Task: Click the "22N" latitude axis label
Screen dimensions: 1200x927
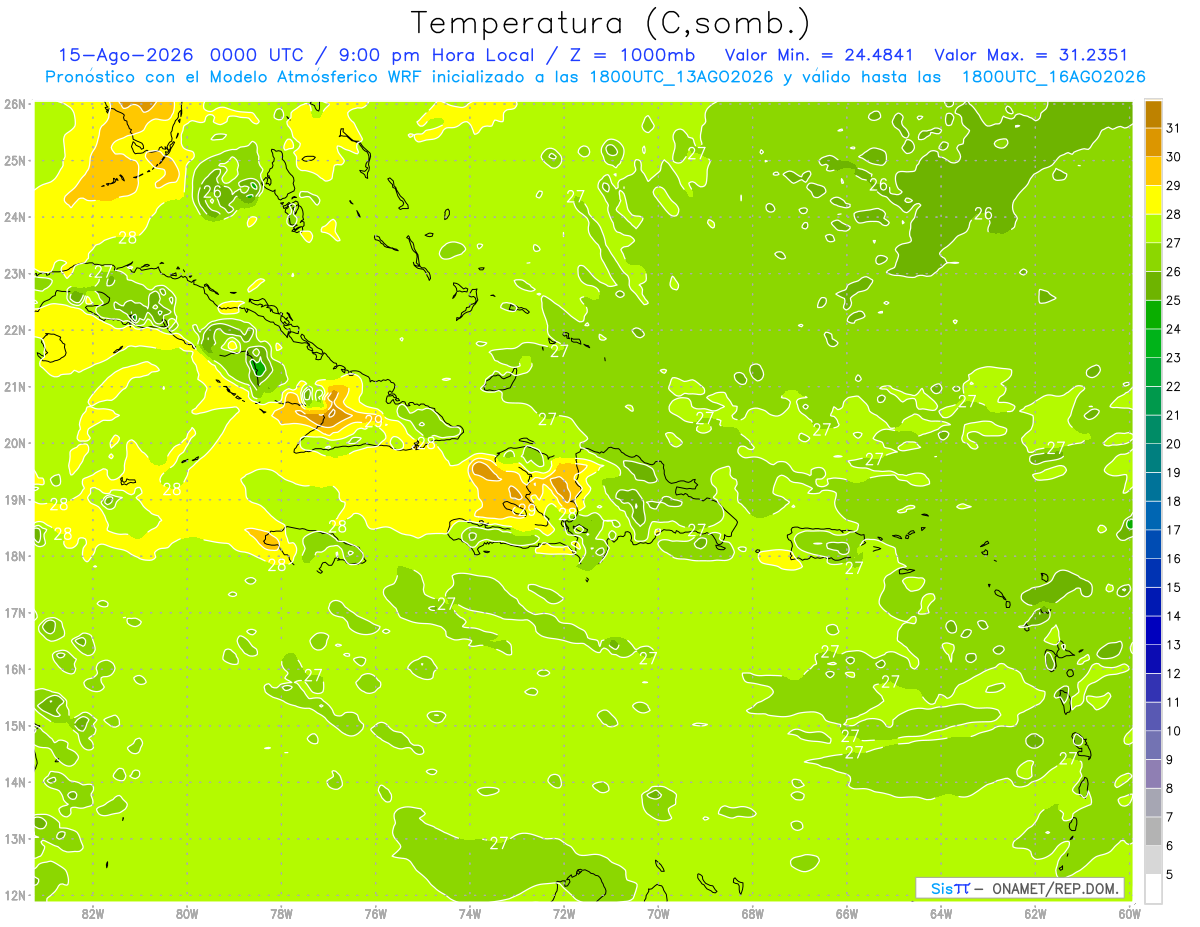Action: pyautogui.click(x=14, y=330)
